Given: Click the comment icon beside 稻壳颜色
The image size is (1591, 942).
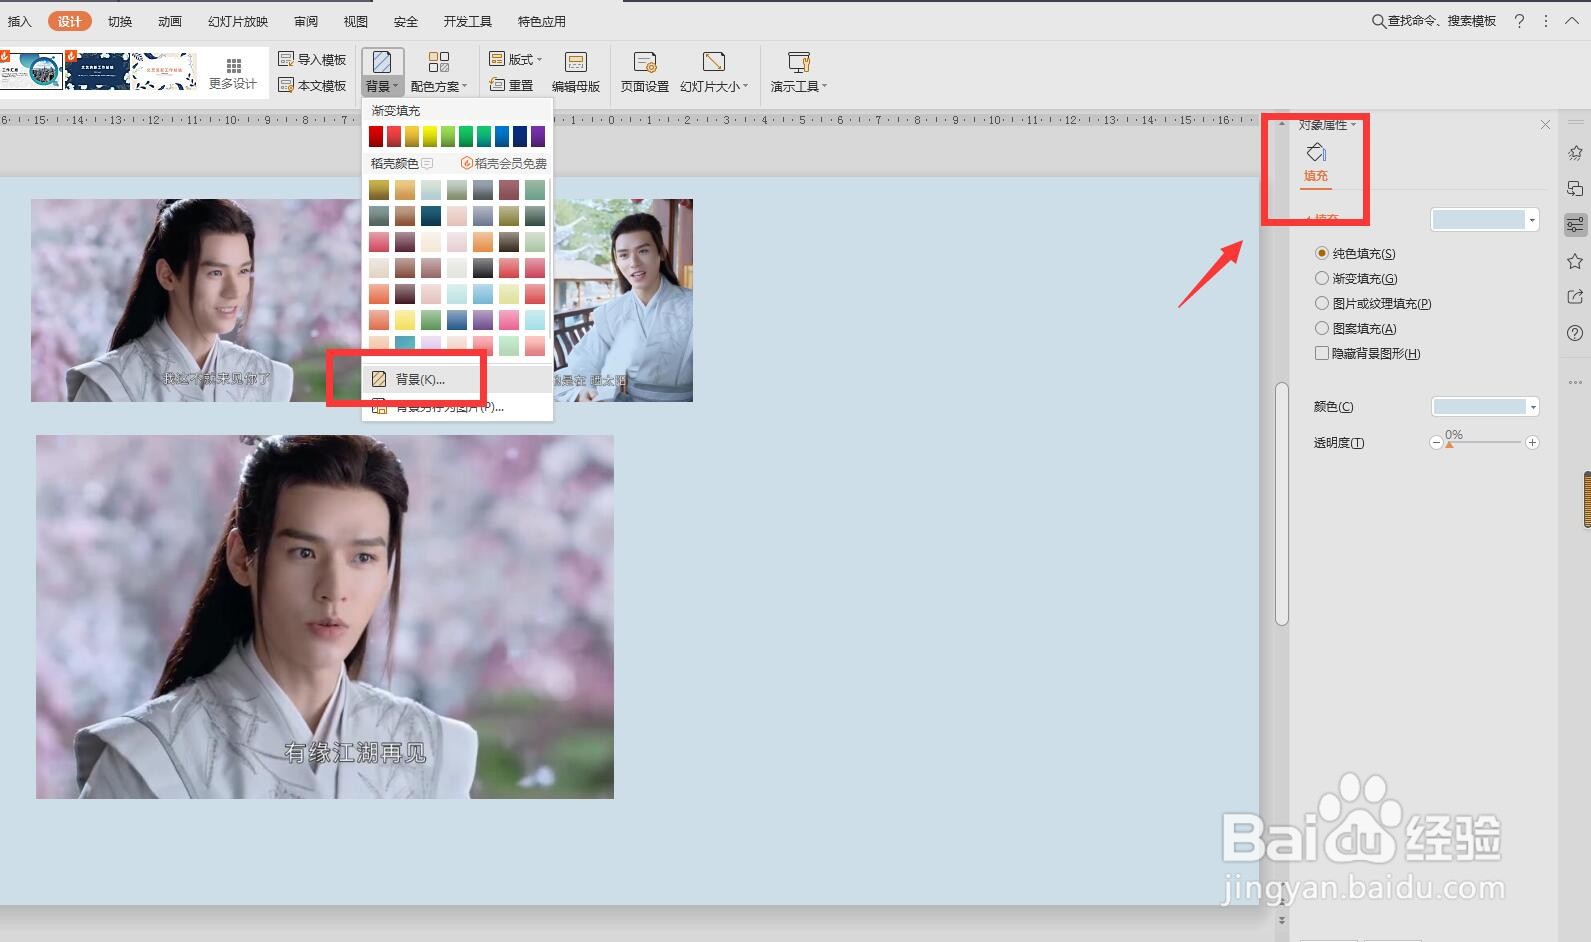Looking at the screenshot, I should 427,163.
